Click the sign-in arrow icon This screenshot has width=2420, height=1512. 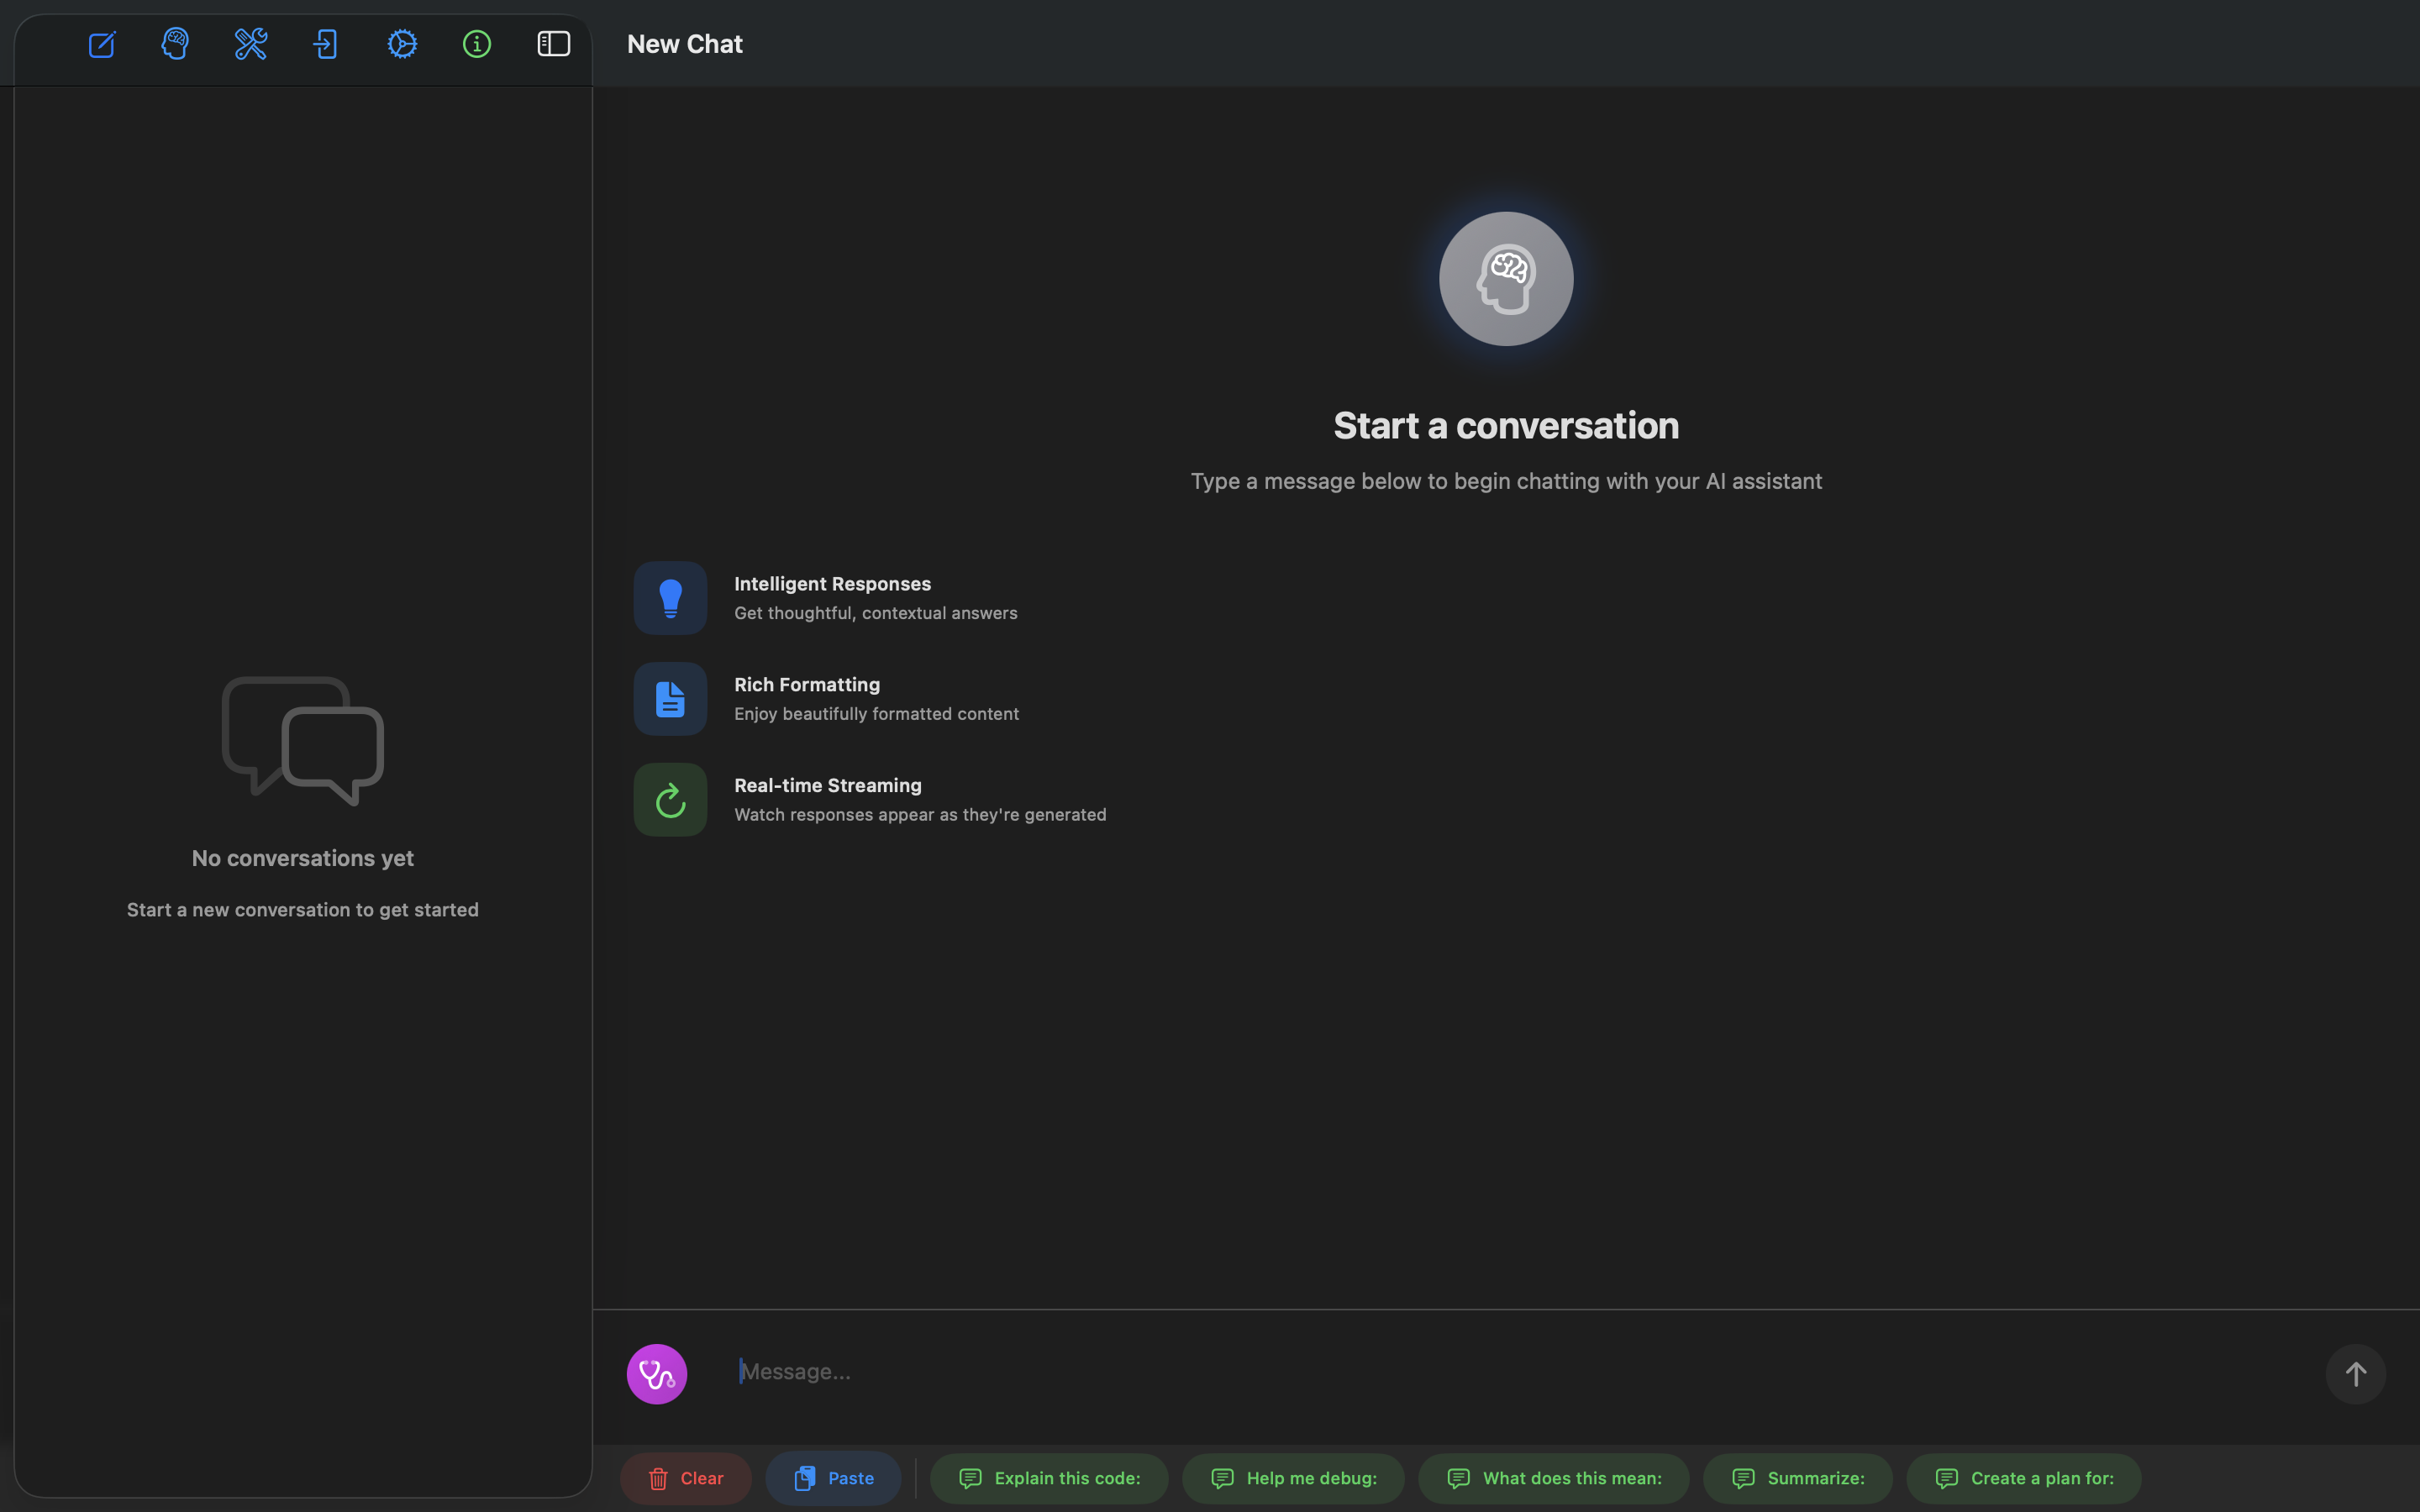pos(327,44)
